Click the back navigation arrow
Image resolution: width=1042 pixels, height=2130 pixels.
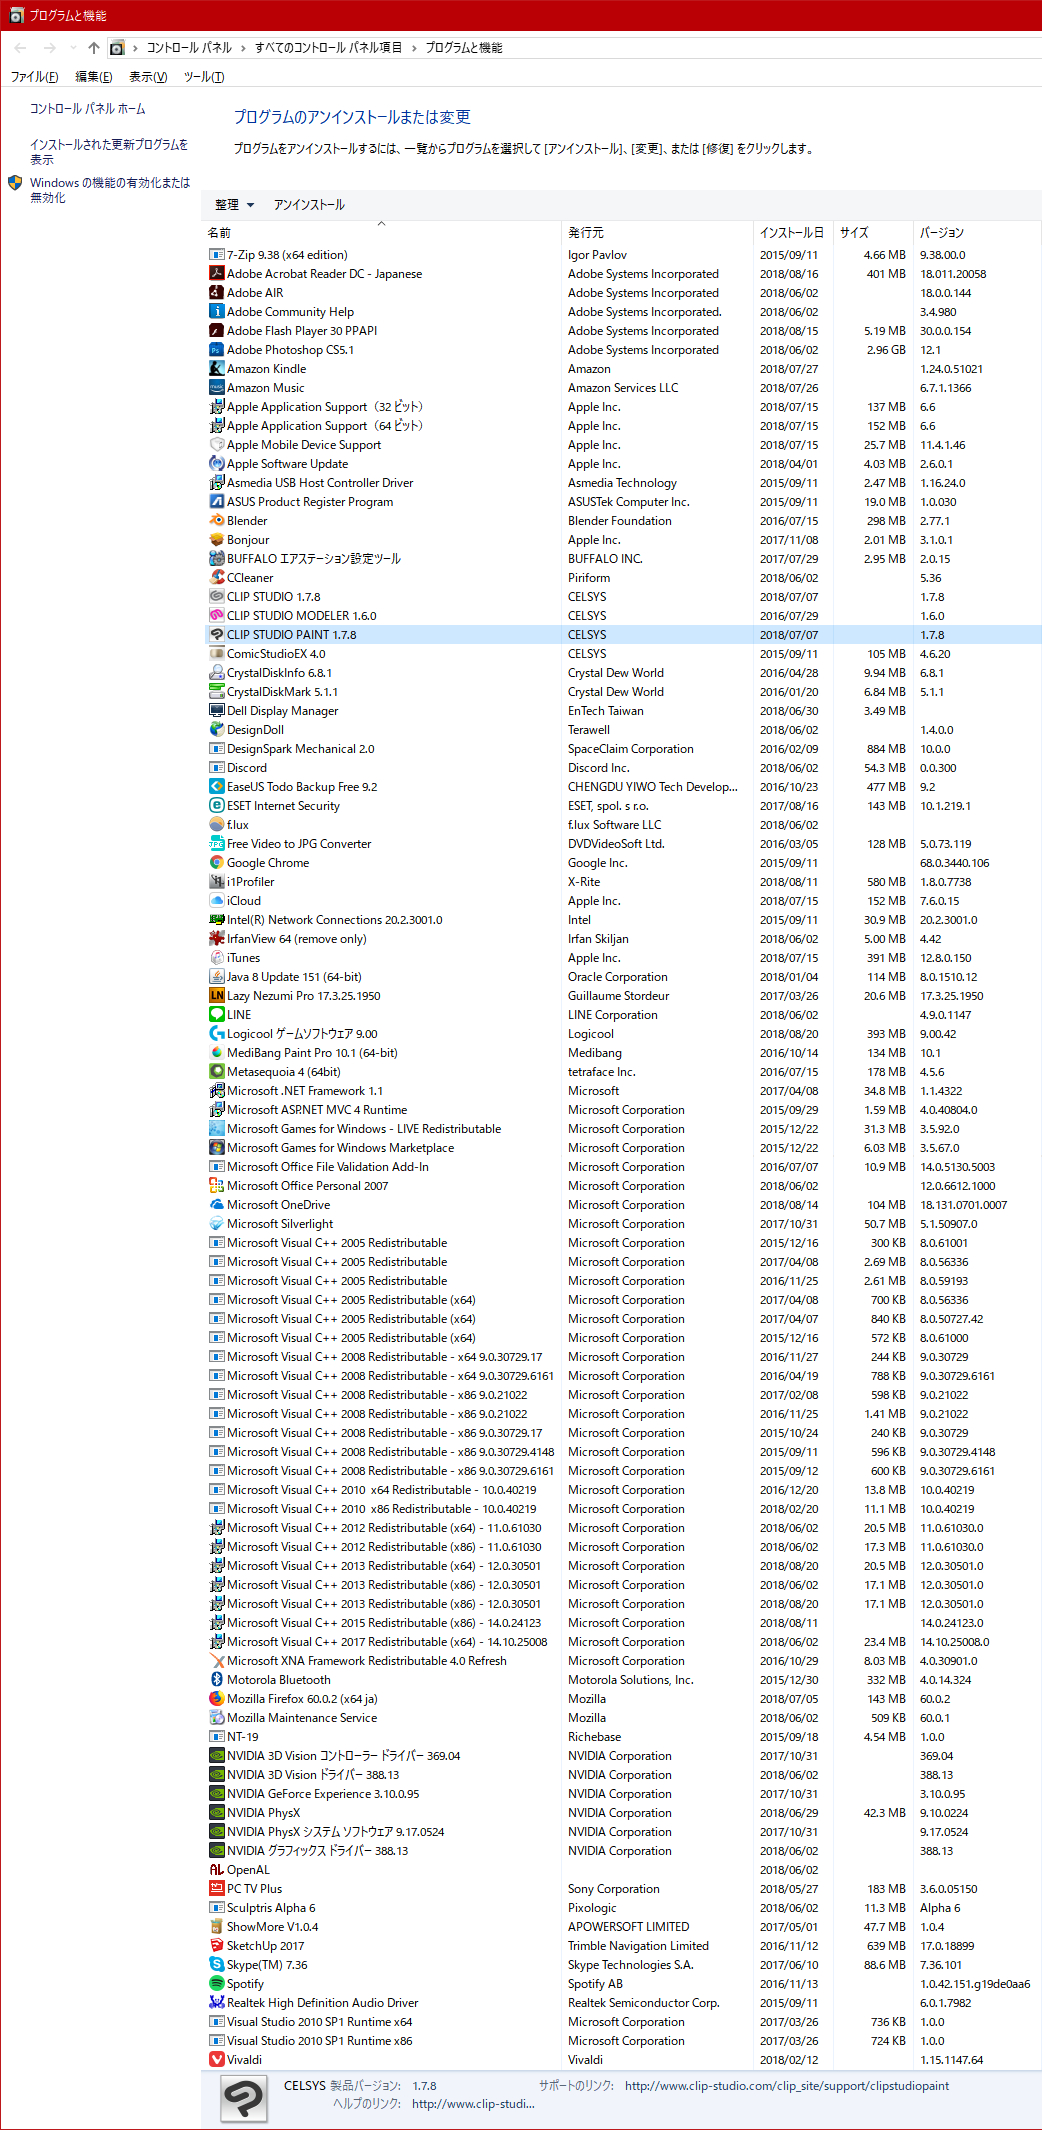tap(20, 48)
